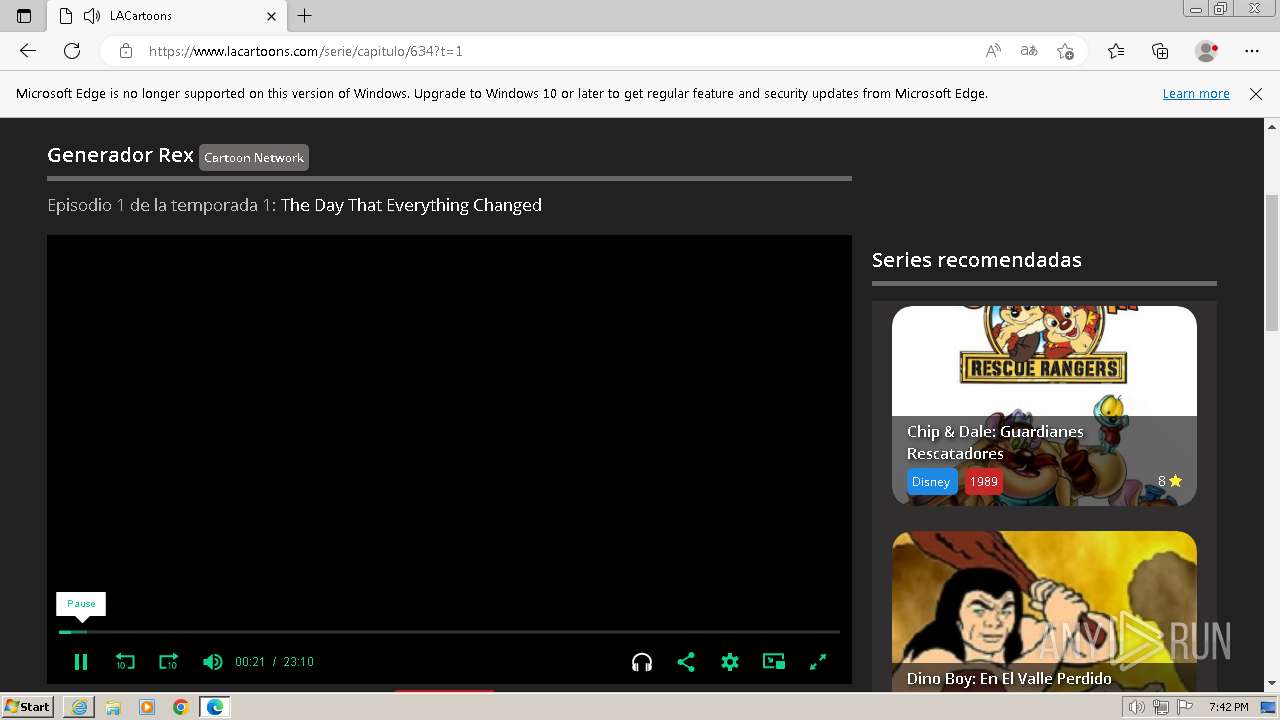This screenshot has width=1280, height=720.
Task: Skip forward 10 seconds in video
Action: coord(168,662)
